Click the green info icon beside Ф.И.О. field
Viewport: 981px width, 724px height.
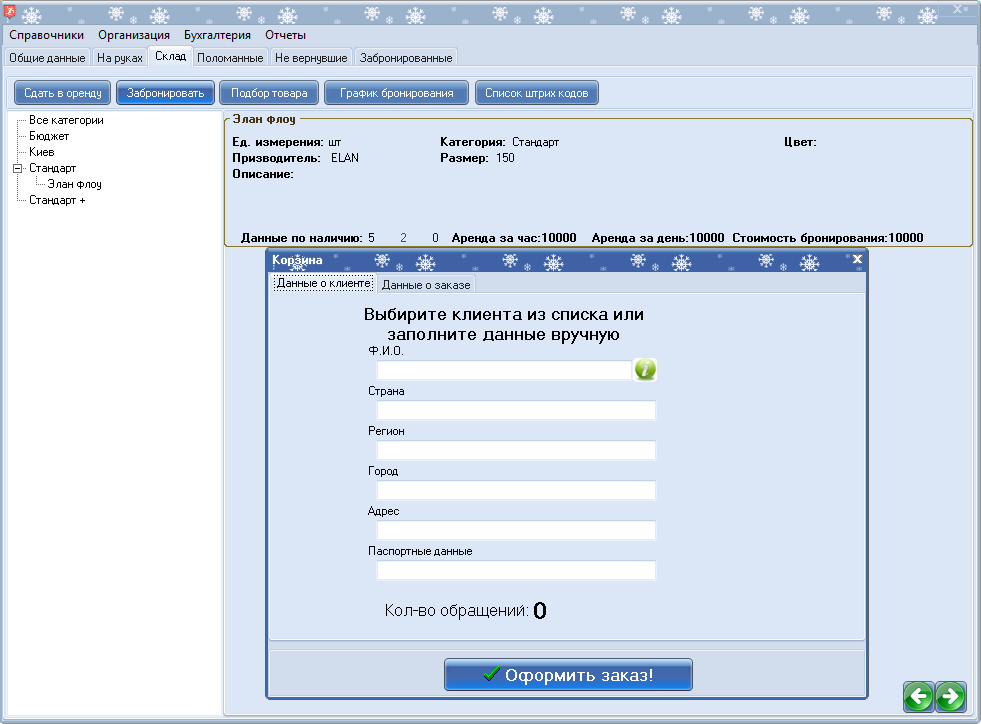click(645, 370)
